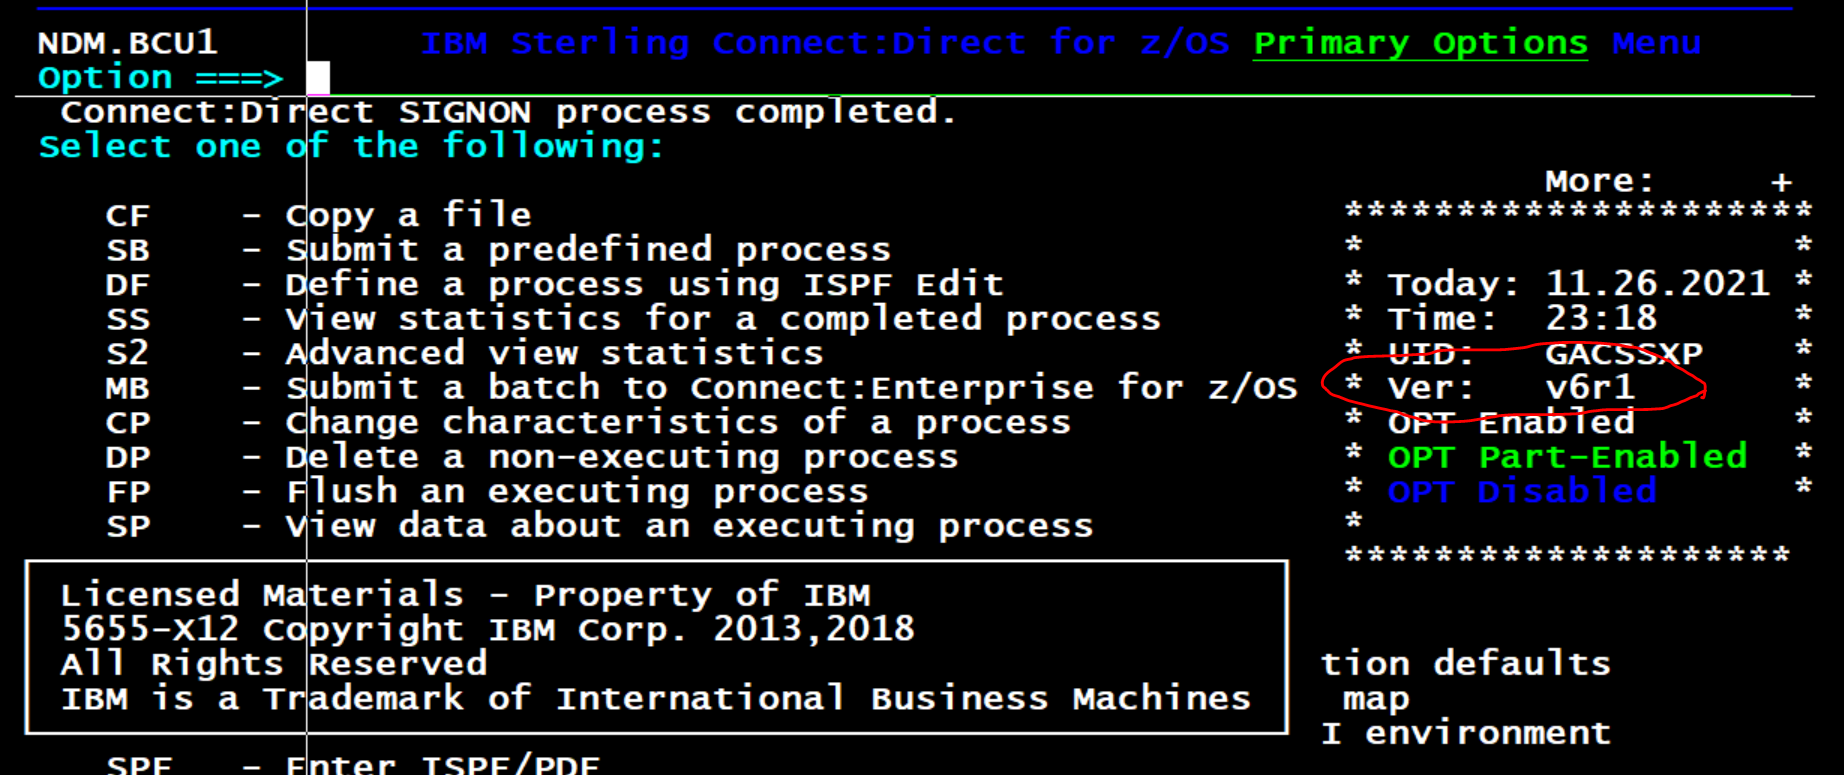Select the CF Copy a file option

click(x=127, y=216)
